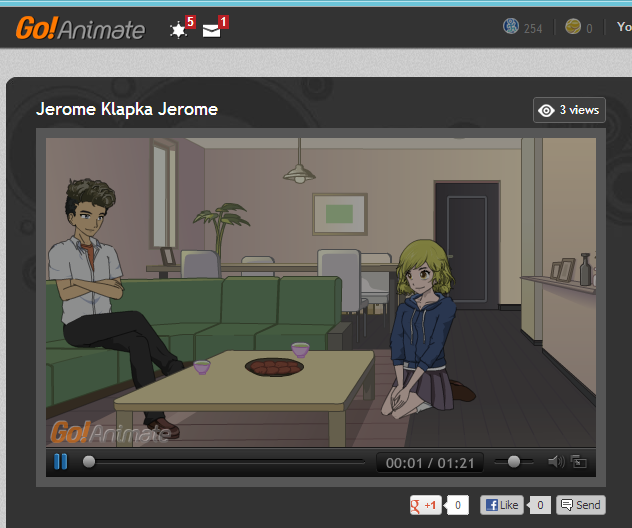Click the red badge 1 on messages

point(223,22)
